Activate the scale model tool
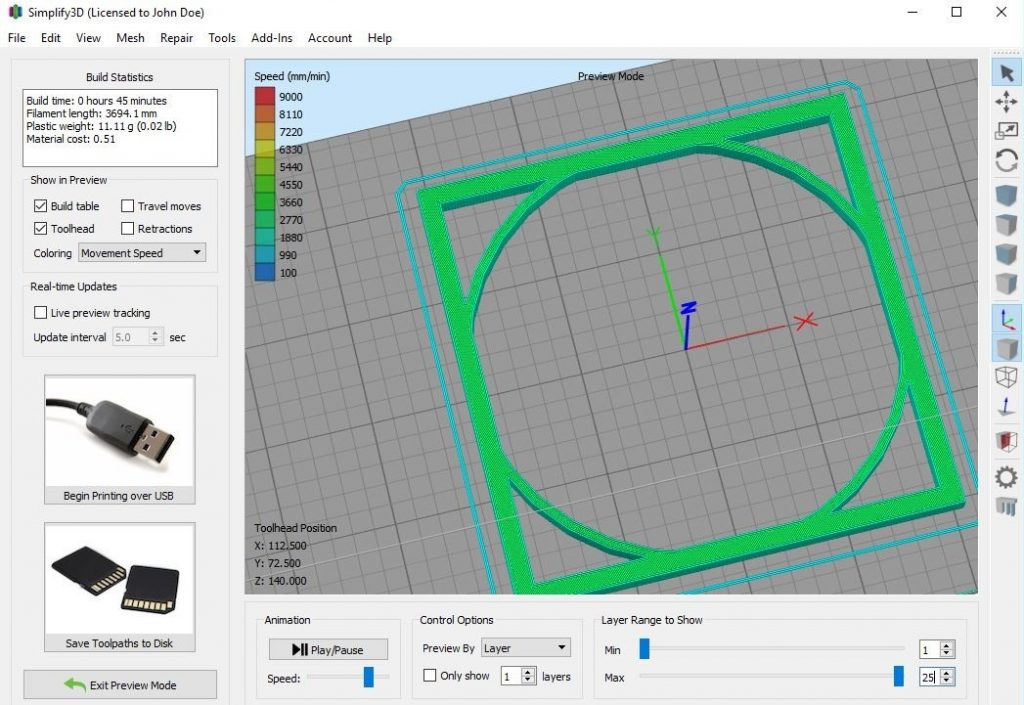1024x705 pixels. [1006, 128]
